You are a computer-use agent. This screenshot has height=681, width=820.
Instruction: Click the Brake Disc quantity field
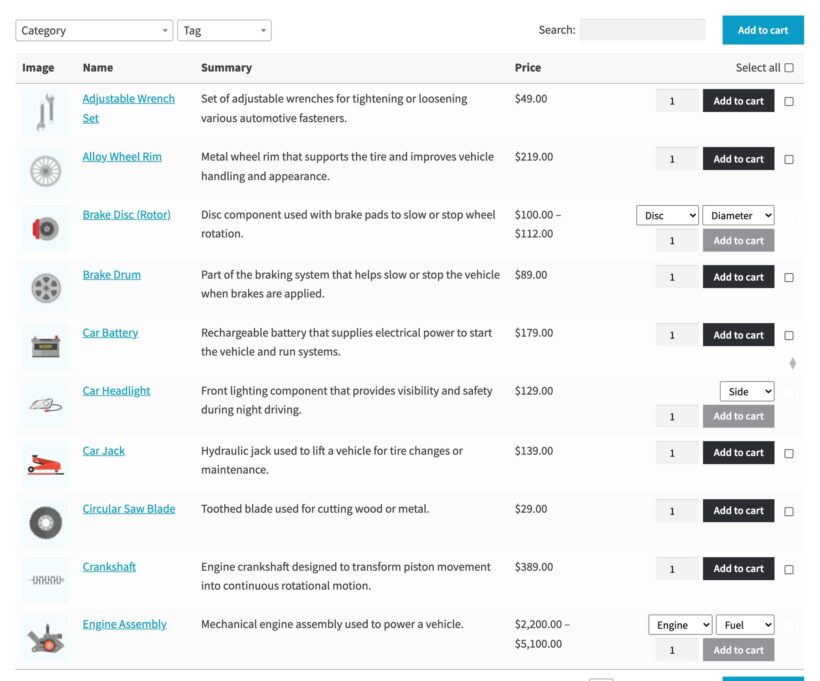[x=677, y=241]
